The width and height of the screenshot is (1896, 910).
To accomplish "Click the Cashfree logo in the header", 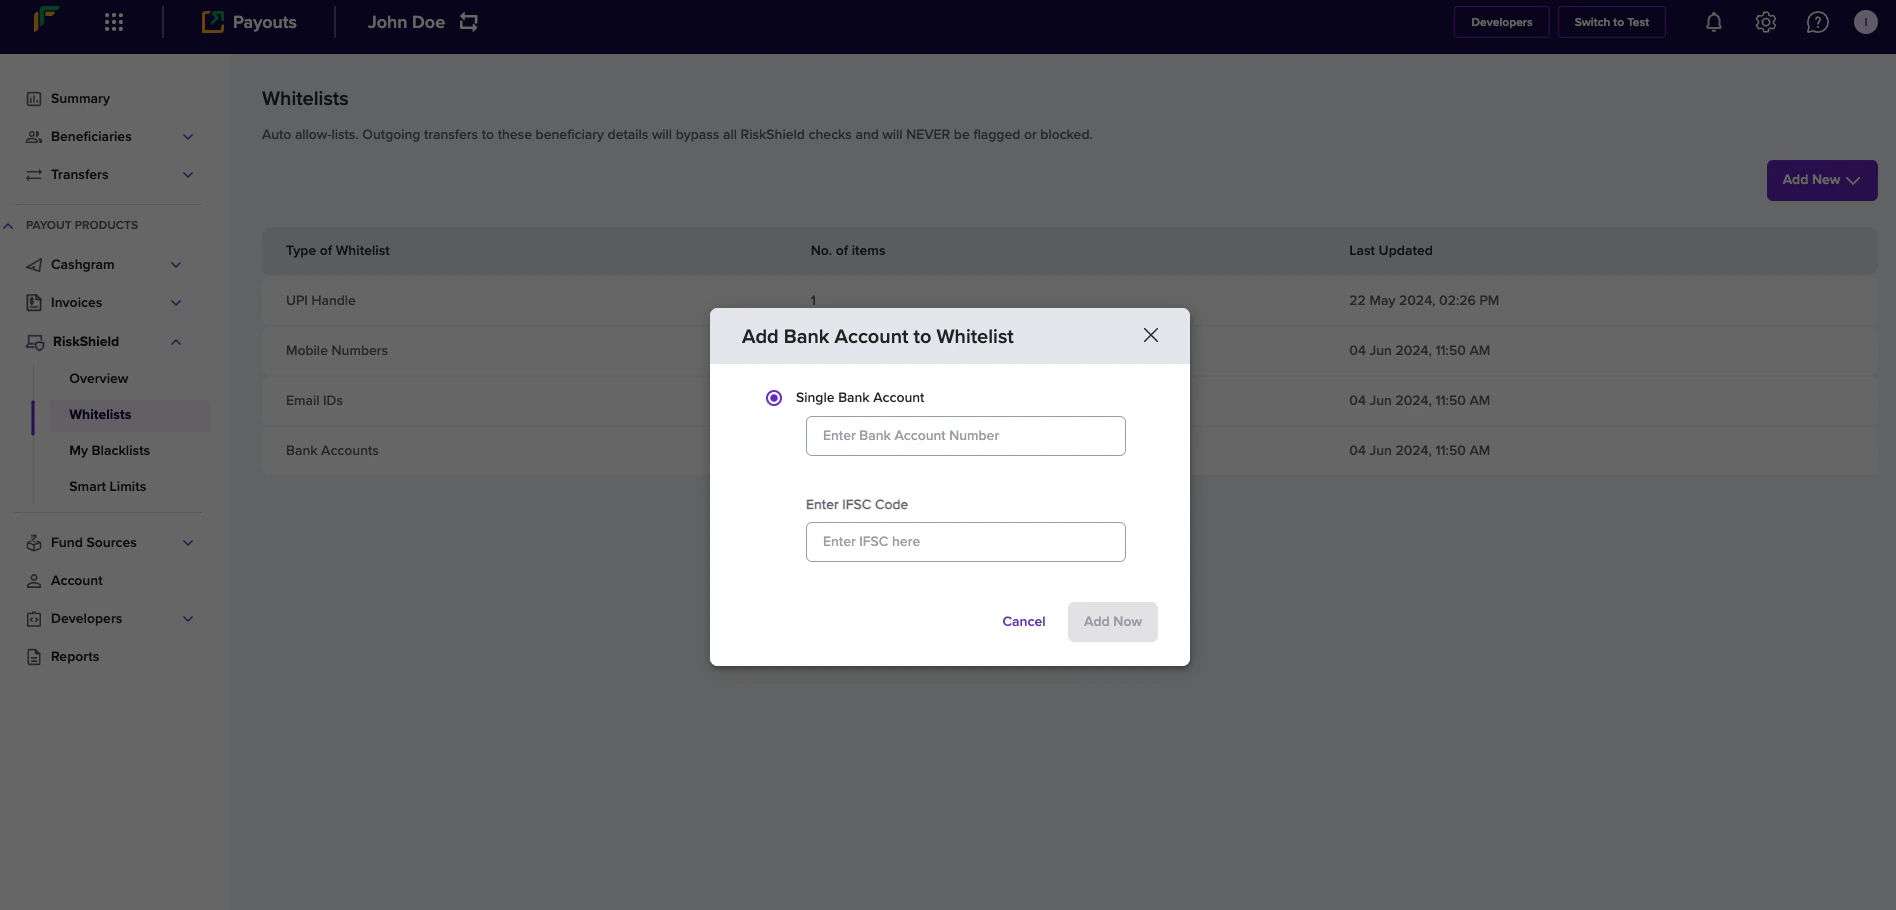I will [x=46, y=19].
